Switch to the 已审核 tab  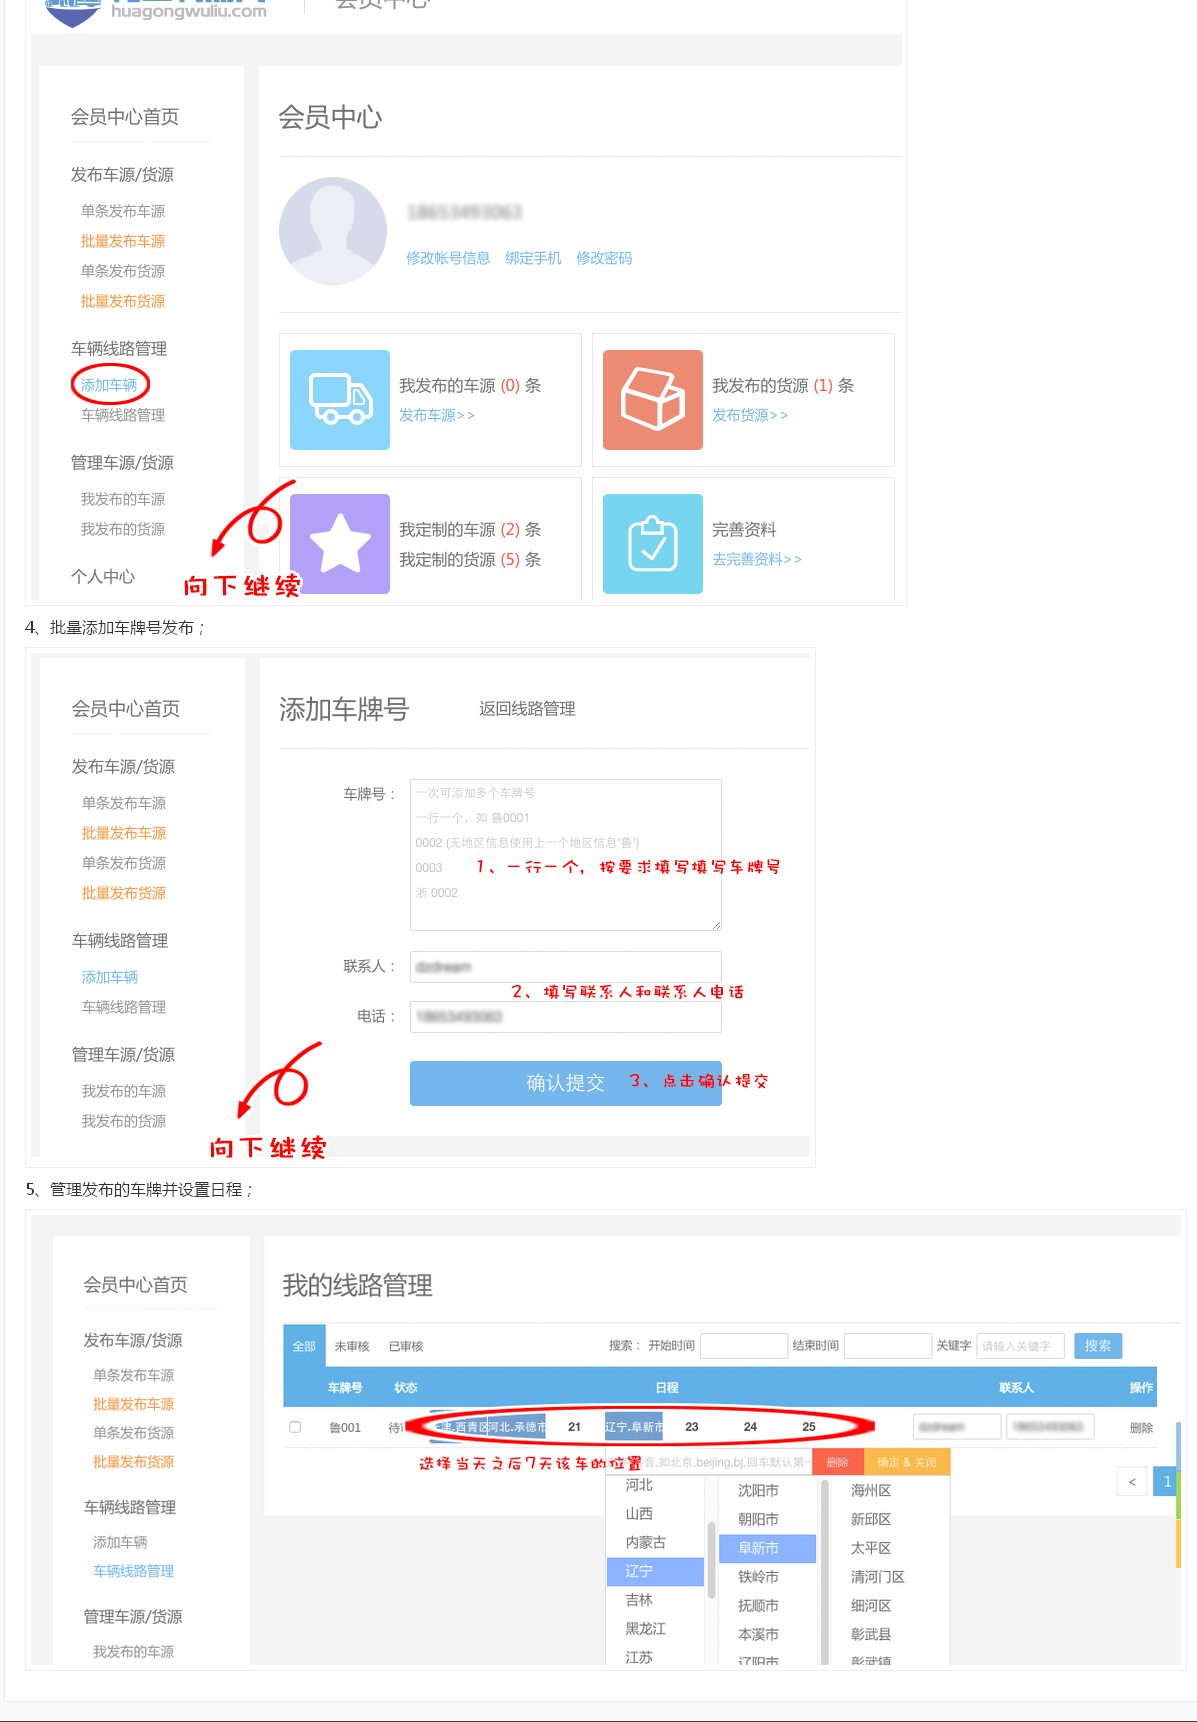(x=406, y=1346)
